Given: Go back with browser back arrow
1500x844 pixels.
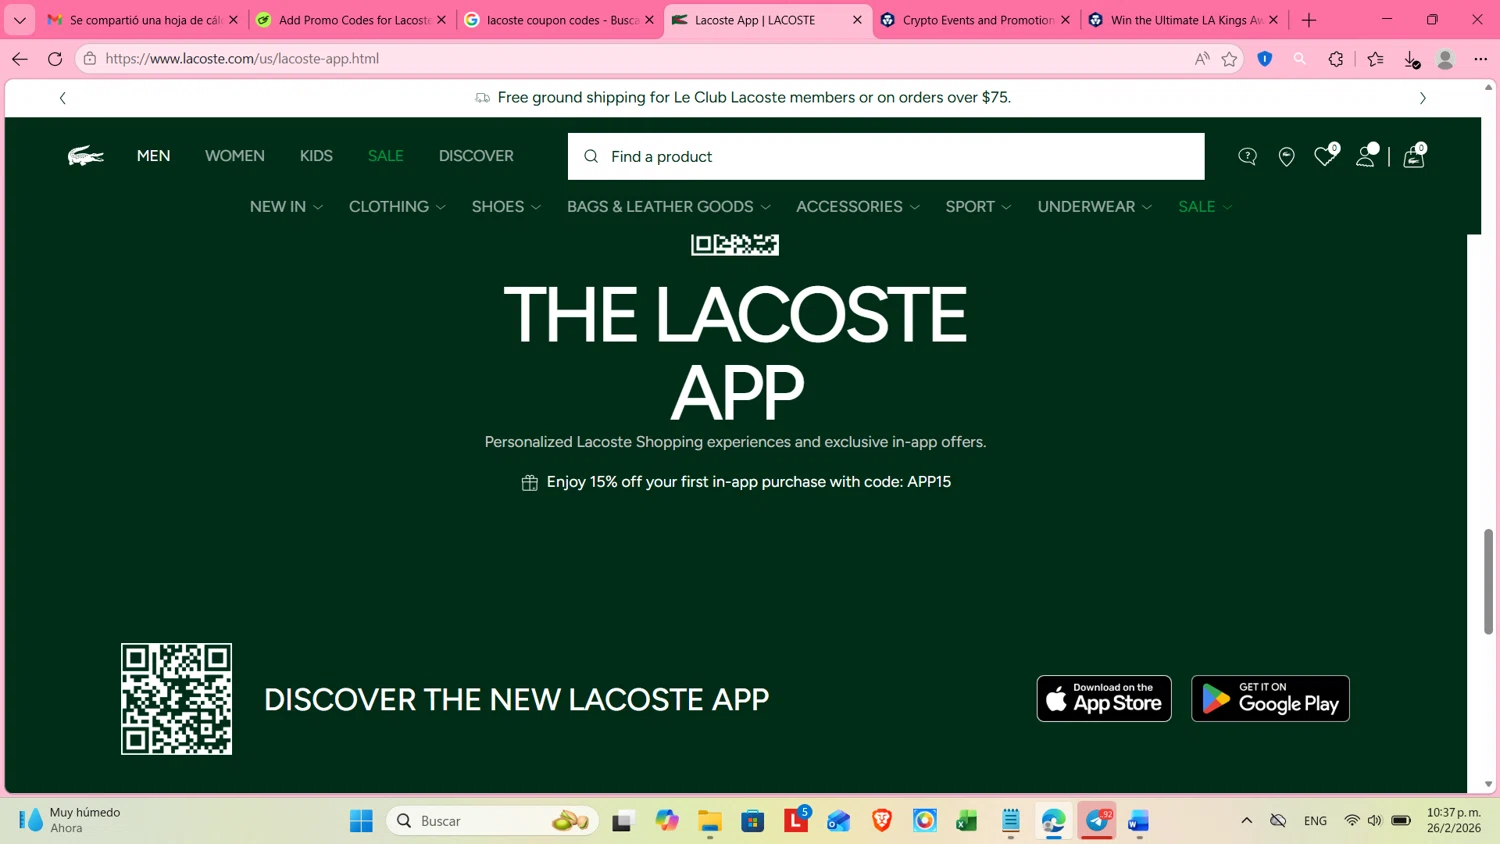Looking at the screenshot, I should [20, 59].
